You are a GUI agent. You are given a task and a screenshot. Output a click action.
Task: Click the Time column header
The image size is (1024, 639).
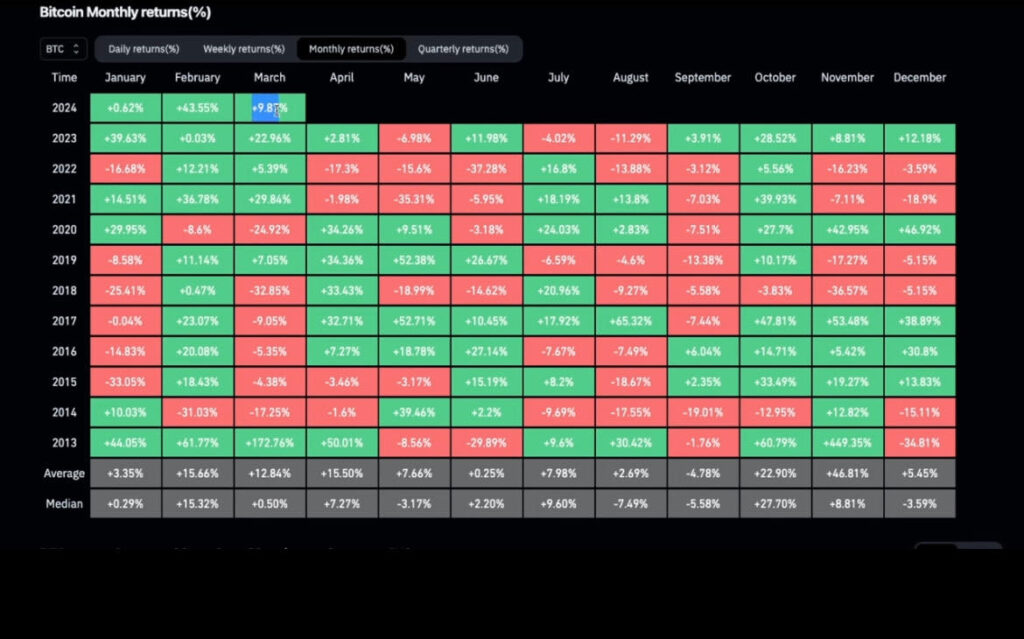pyautogui.click(x=64, y=77)
